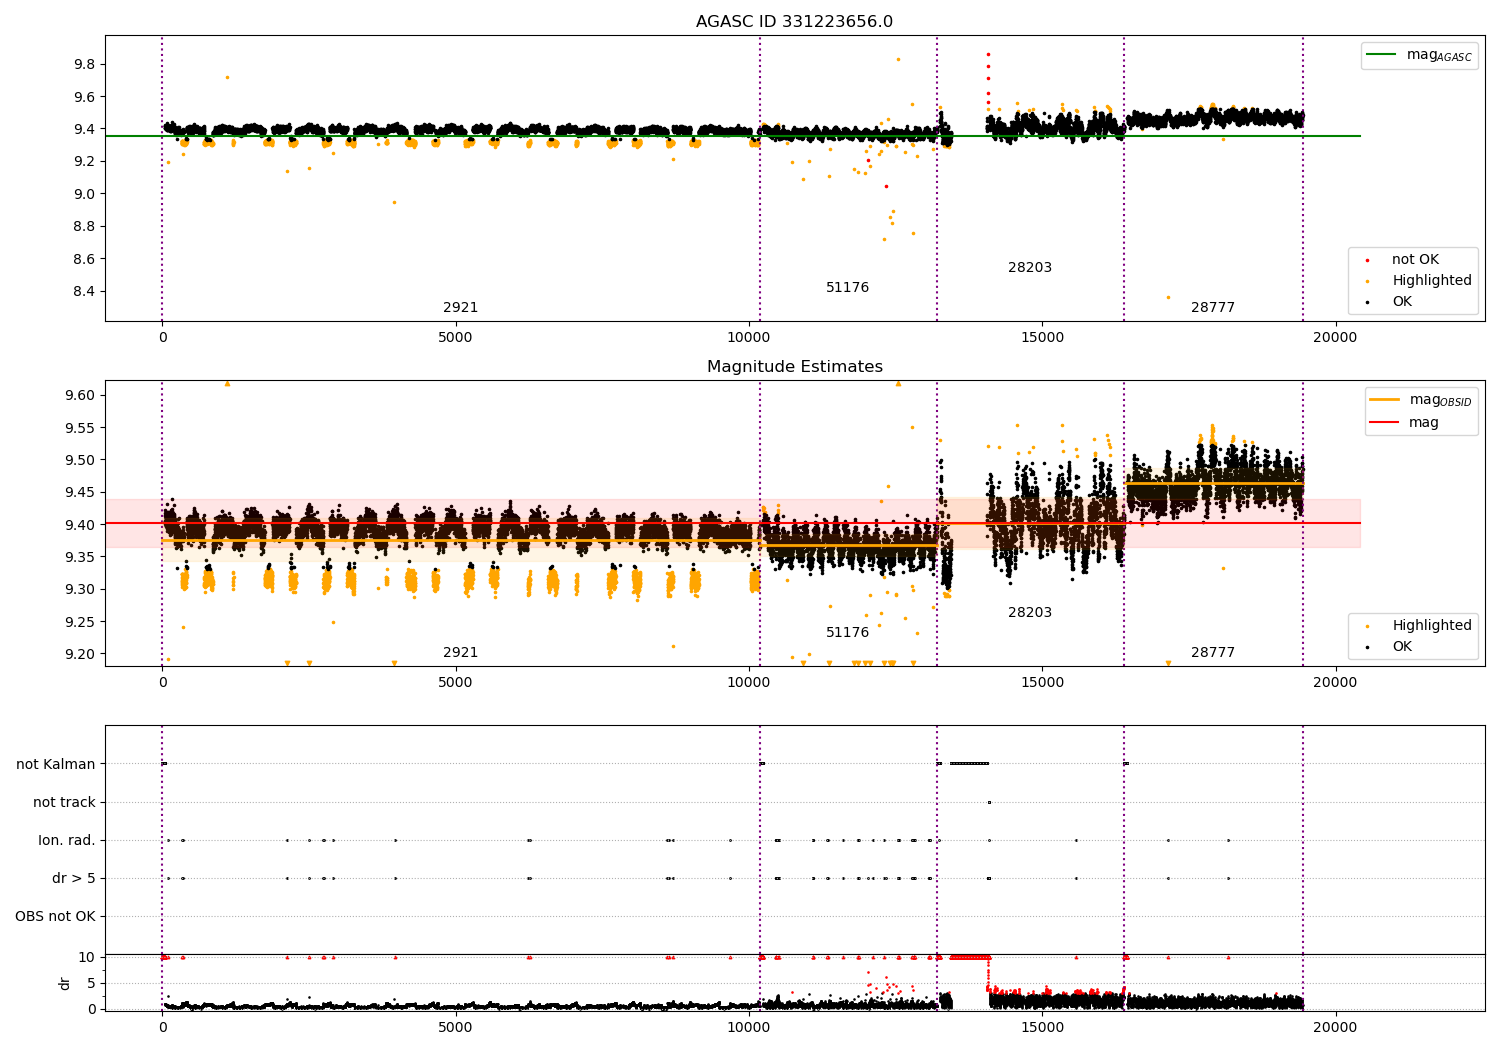Click OBSID label 28203 in Magnitude Estimates plot
Image resolution: width=1500 pixels, height=1050 pixels.
(1030, 613)
